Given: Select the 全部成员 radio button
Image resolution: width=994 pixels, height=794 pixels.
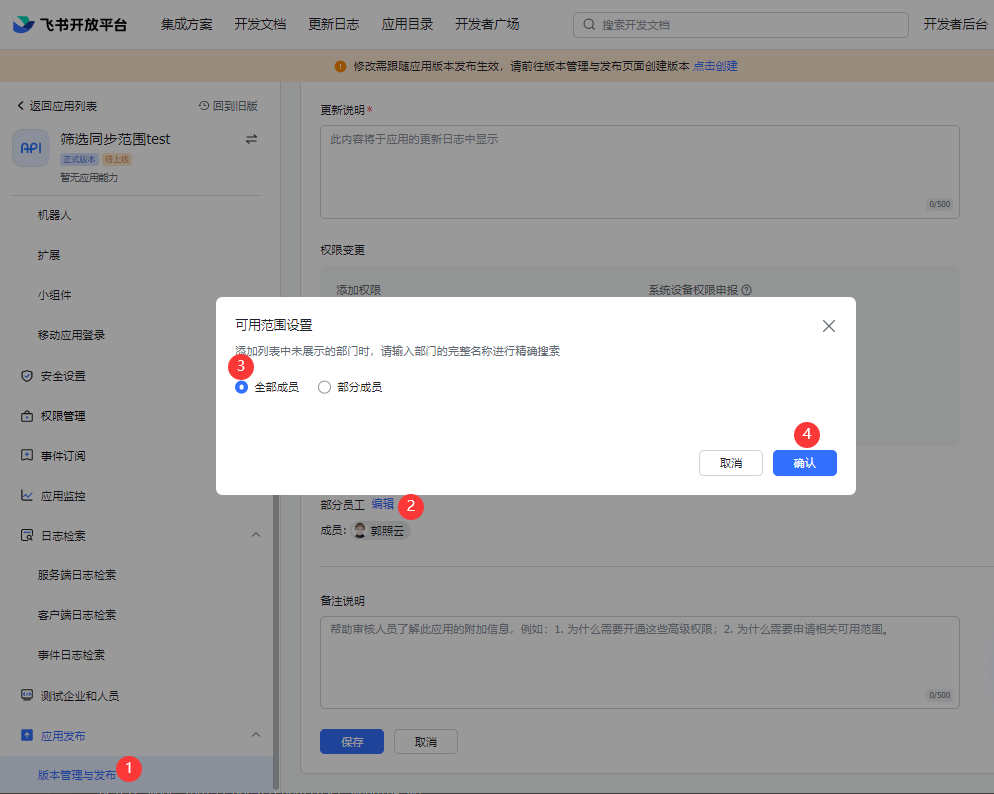Looking at the screenshot, I should pyautogui.click(x=241, y=387).
